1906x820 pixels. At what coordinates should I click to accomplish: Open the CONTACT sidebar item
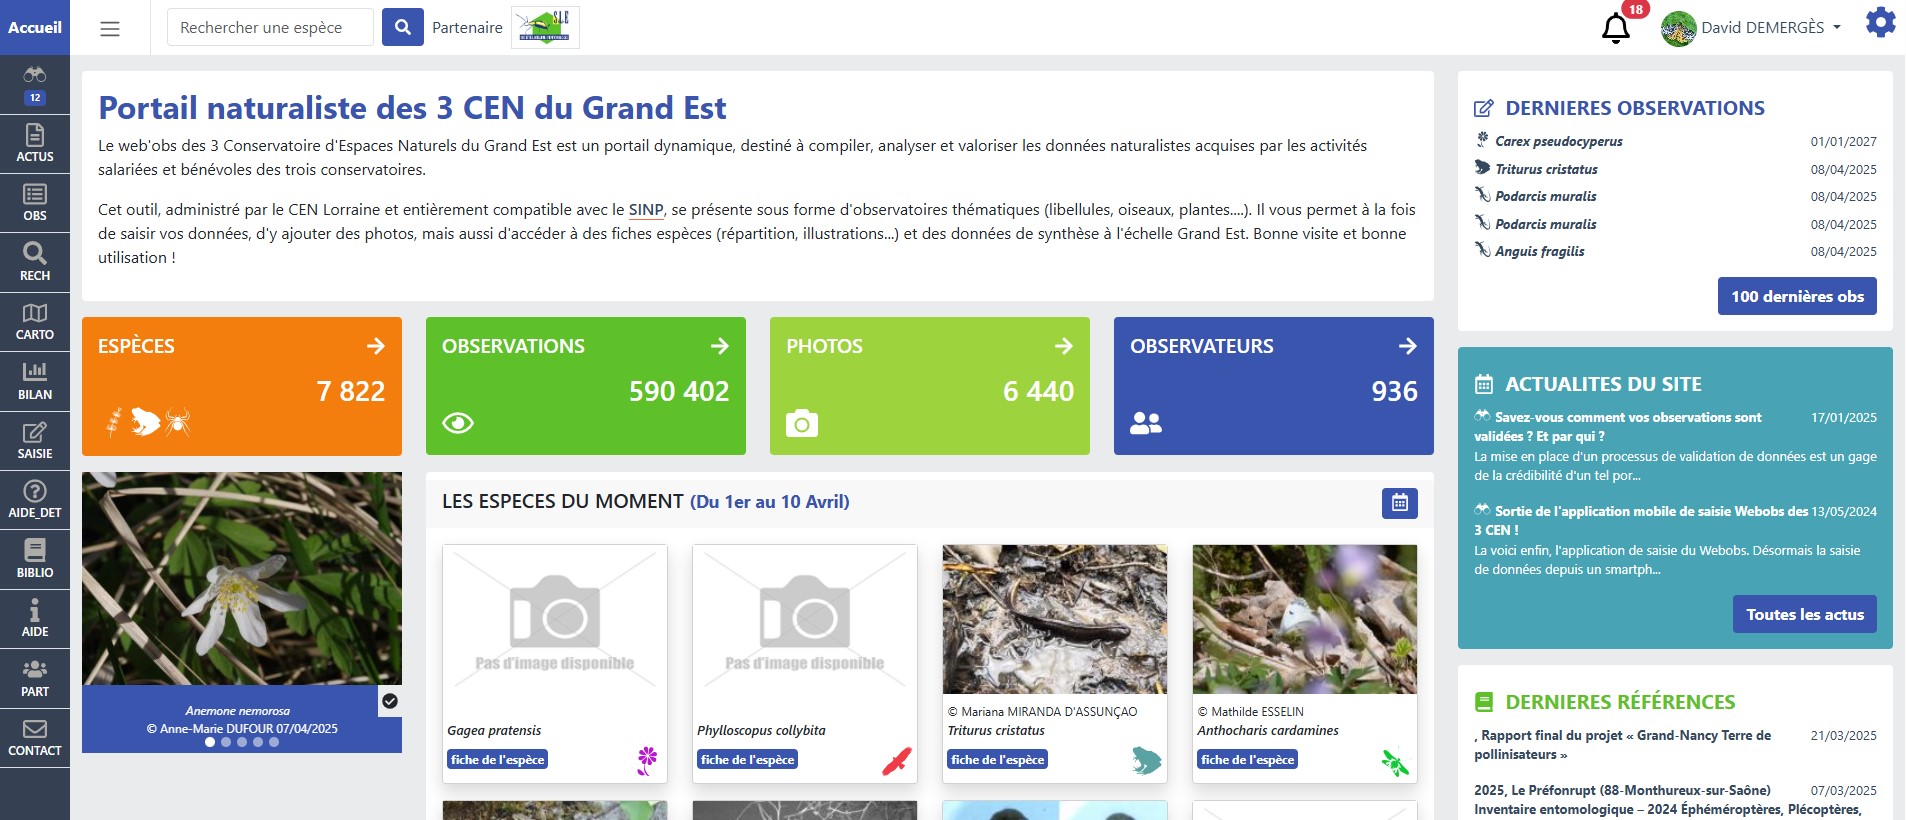click(35, 738)
